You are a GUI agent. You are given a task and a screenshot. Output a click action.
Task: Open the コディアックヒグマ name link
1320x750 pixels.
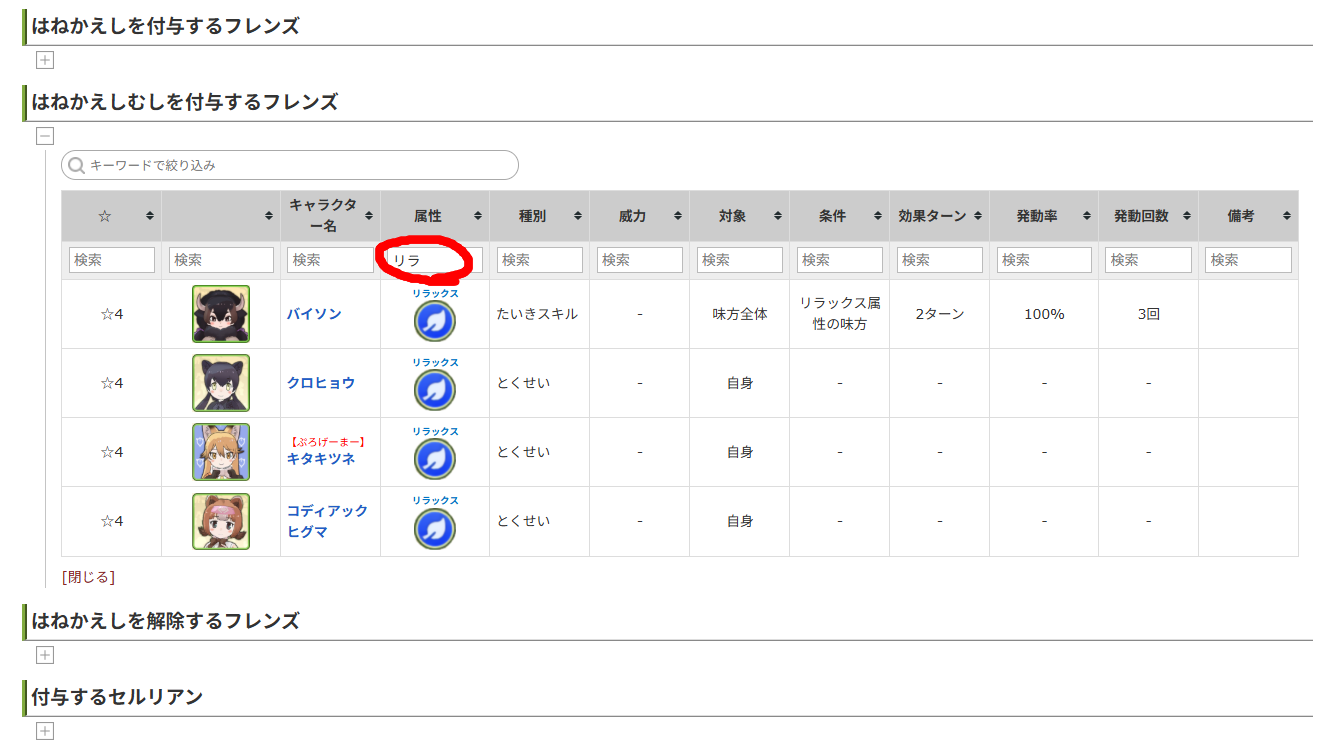click(327, 521)
